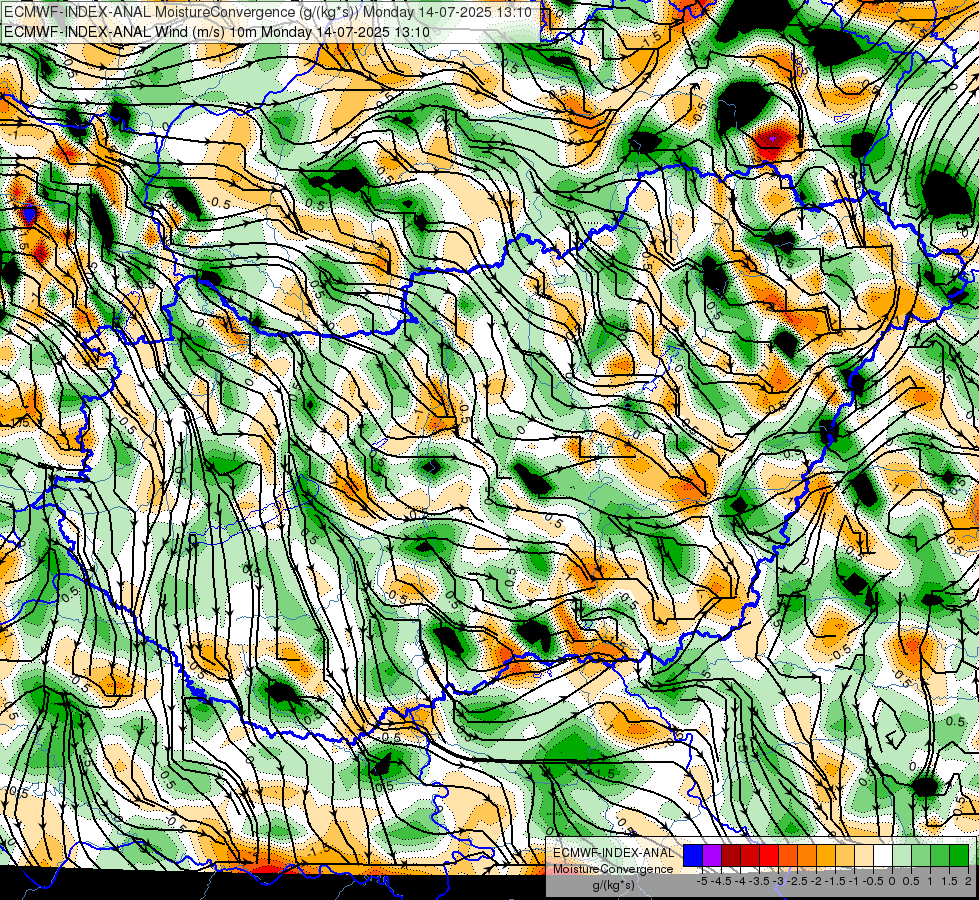979x900 pixels.
Task: Click the pale peach swatch between -1 and -0.5
Action: point(864,855)
